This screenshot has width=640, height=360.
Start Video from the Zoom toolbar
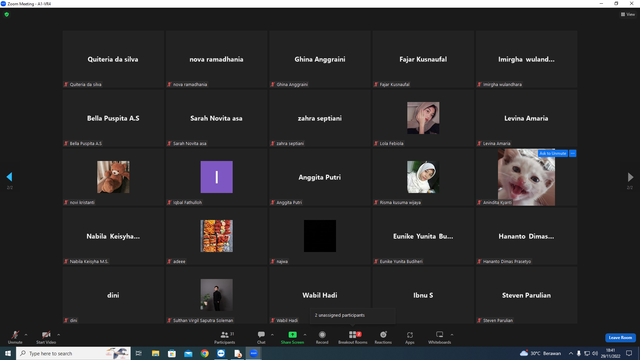[46, 337]
